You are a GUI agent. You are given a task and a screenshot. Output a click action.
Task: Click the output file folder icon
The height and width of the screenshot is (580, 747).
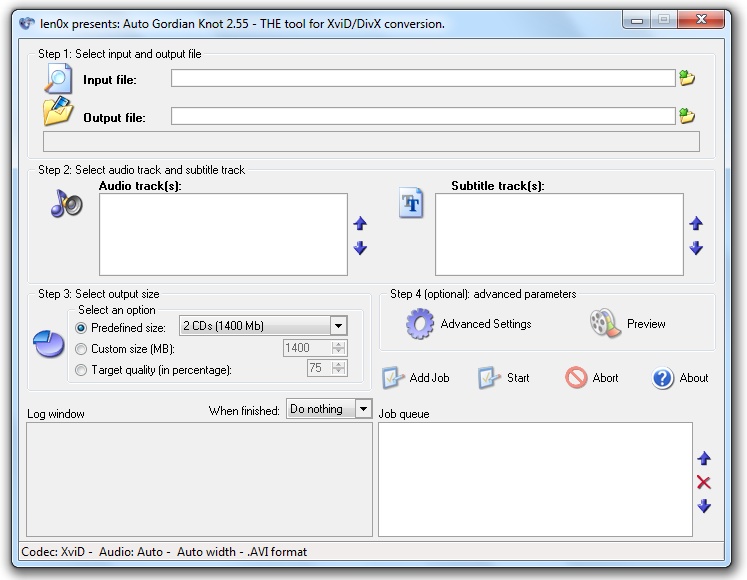pyautogui.click(x=58, y=112)
